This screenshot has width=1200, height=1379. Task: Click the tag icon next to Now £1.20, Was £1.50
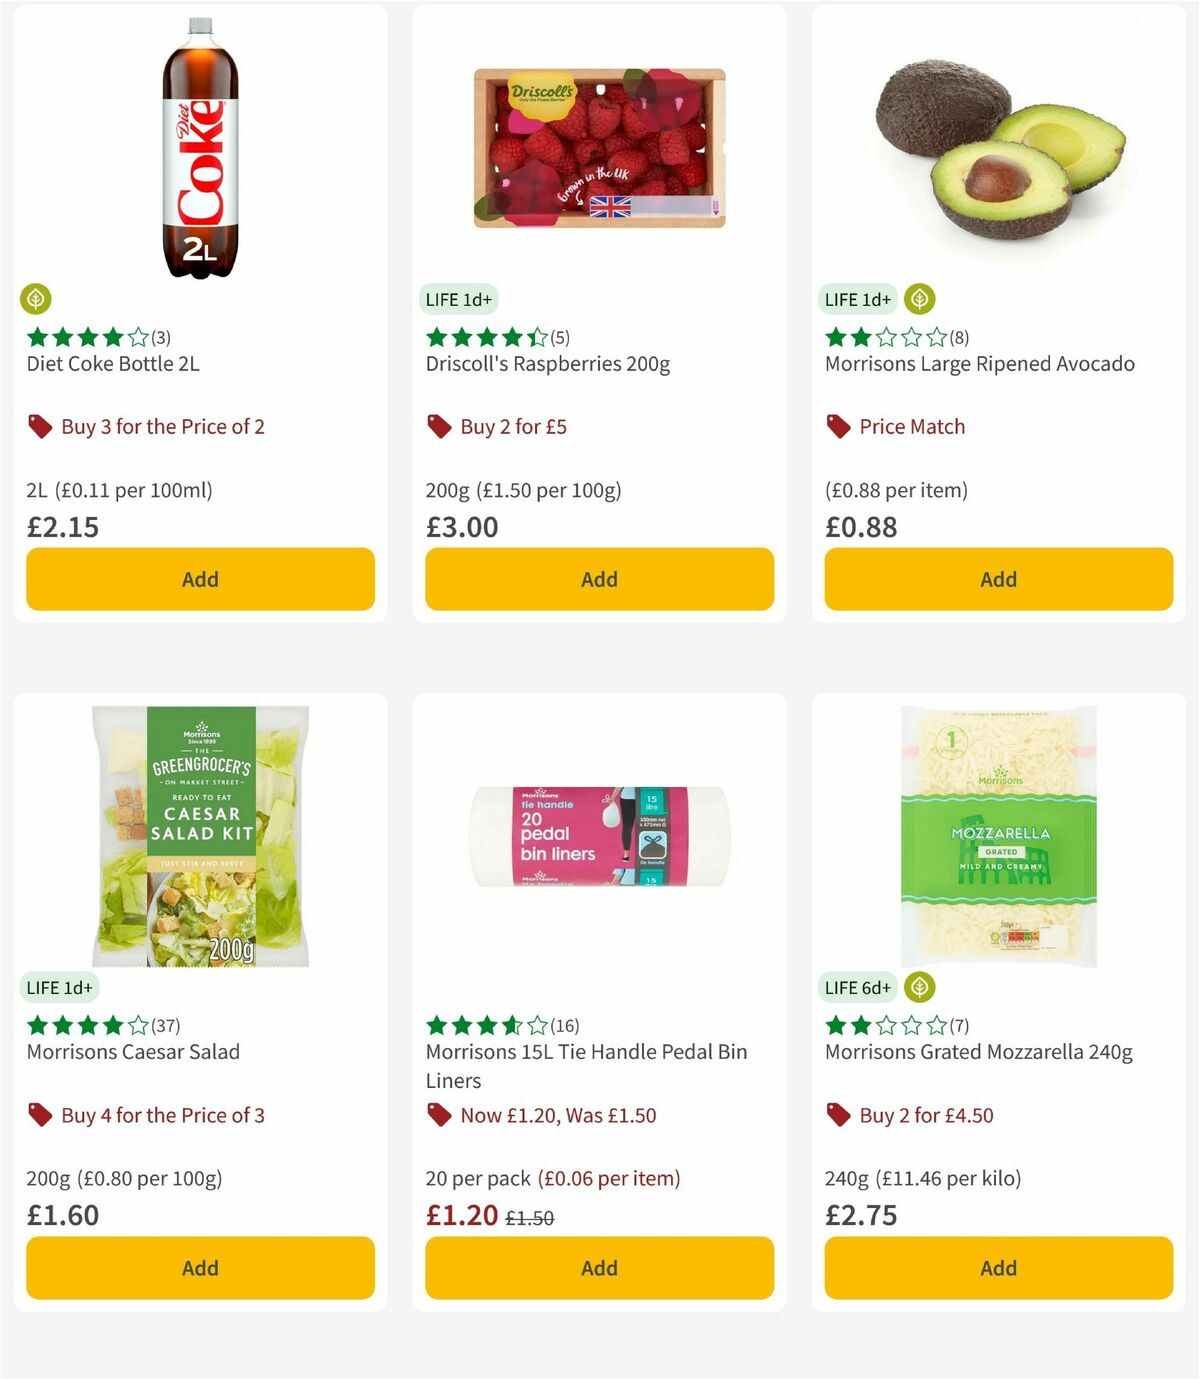pyautogui.click(x=439, y=1115)
